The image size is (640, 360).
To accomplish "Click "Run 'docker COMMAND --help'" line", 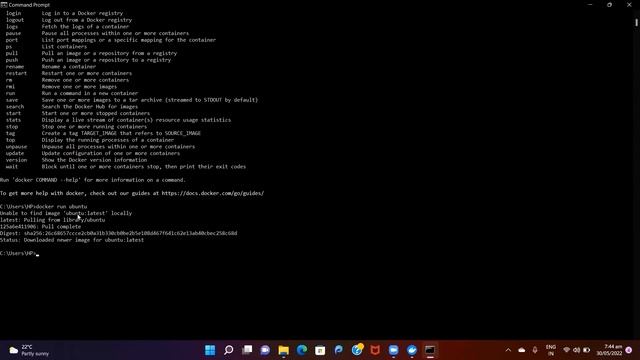I will tap(93, 180).
